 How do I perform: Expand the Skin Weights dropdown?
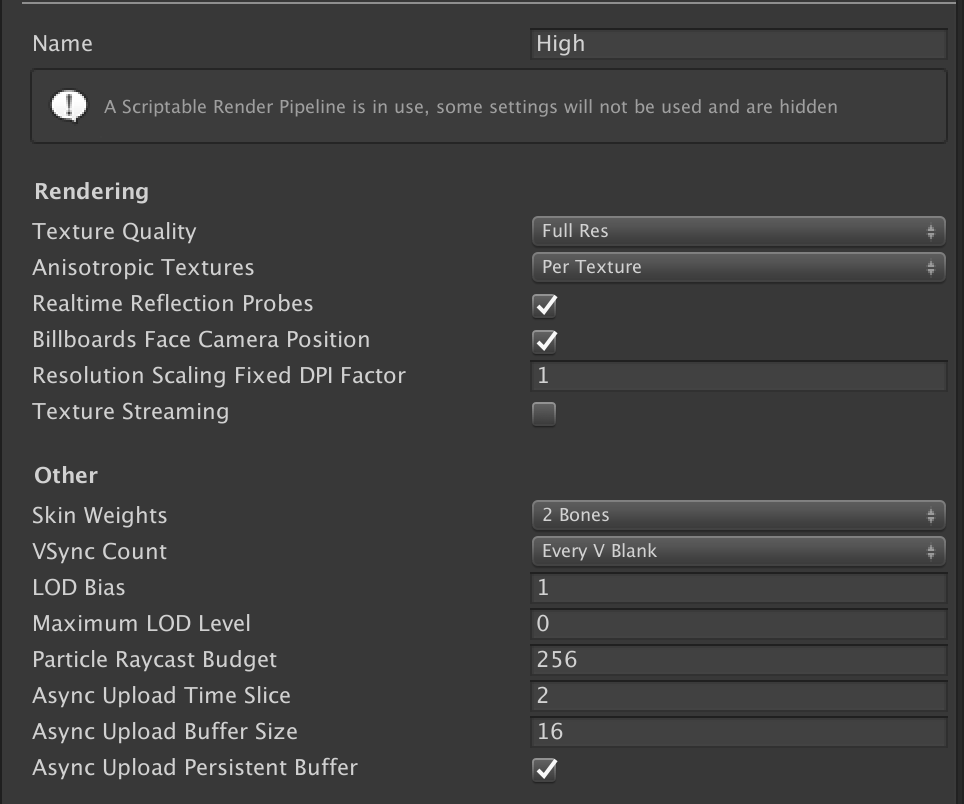click(x=738, y=515)
